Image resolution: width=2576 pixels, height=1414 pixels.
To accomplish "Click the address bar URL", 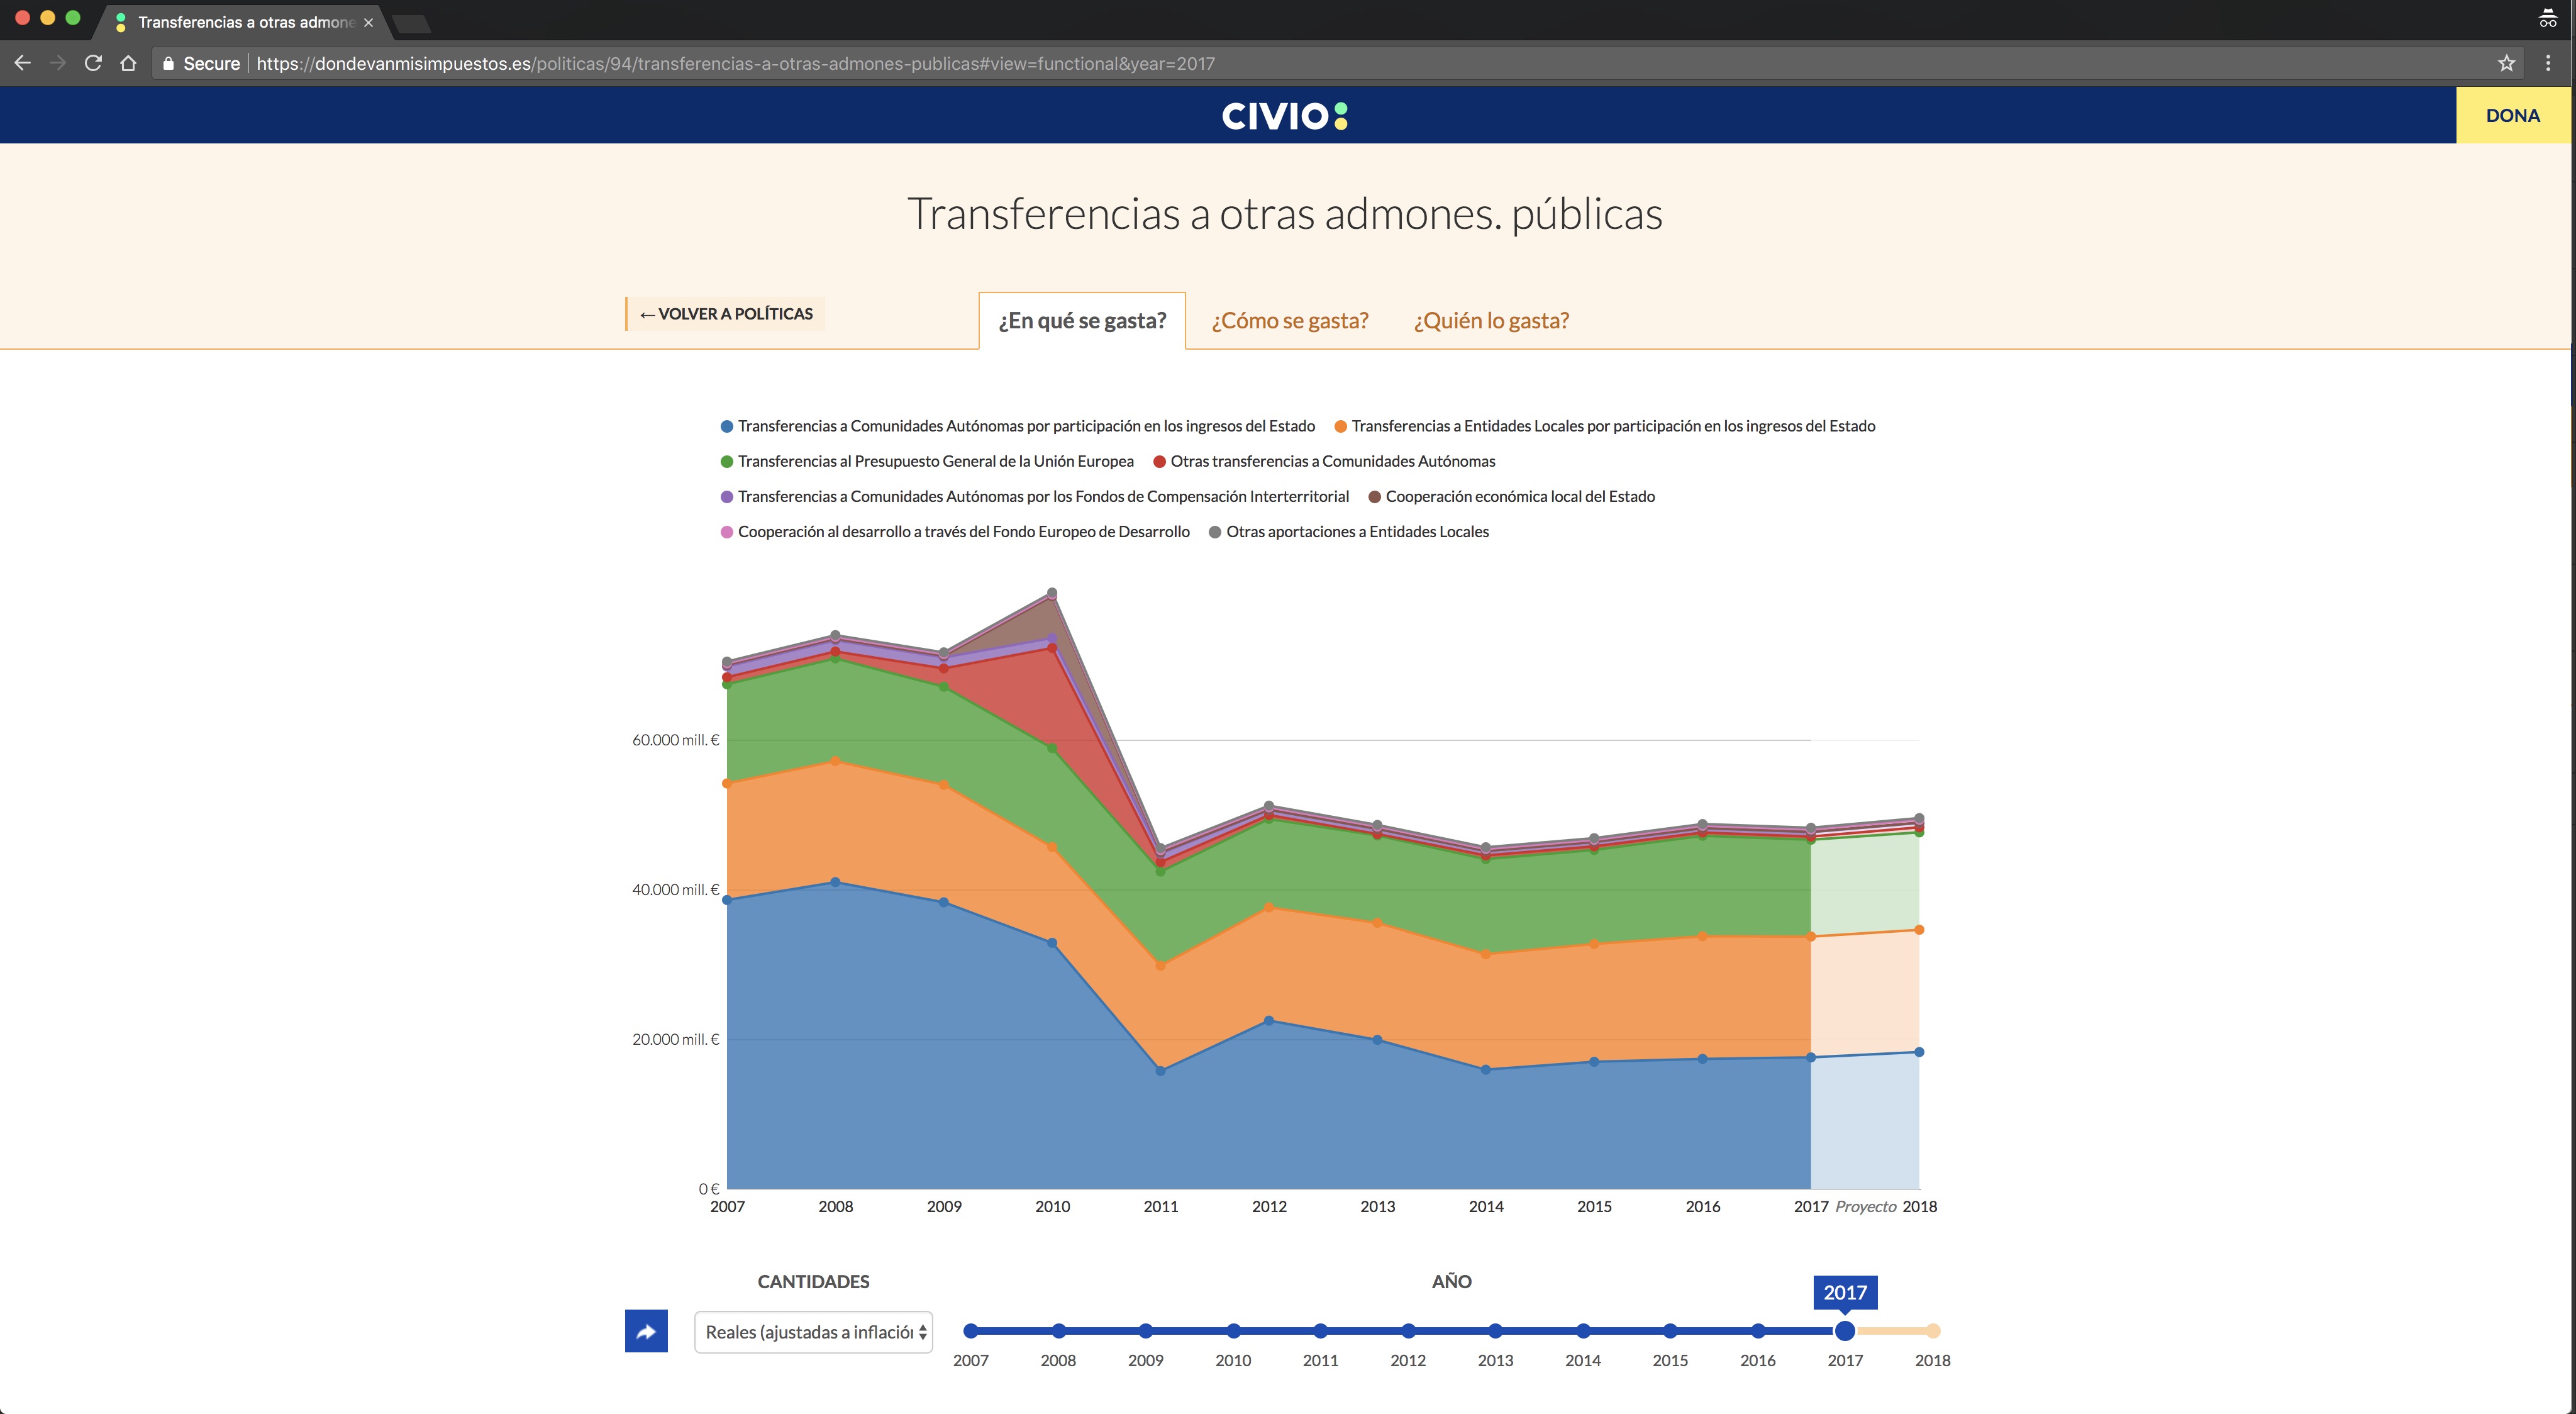I will [735, 63].
